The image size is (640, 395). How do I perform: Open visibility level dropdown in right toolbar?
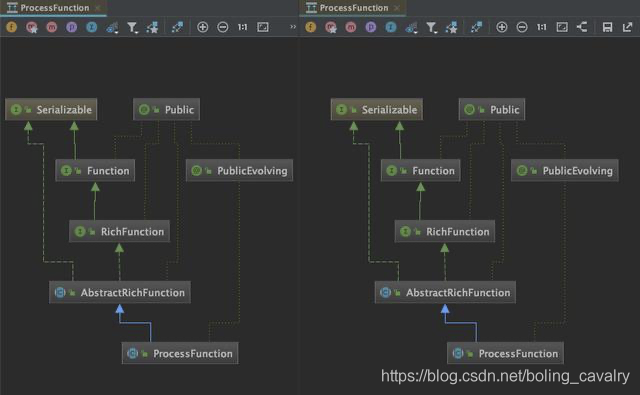pyautogui.click(x=411, y=27)
